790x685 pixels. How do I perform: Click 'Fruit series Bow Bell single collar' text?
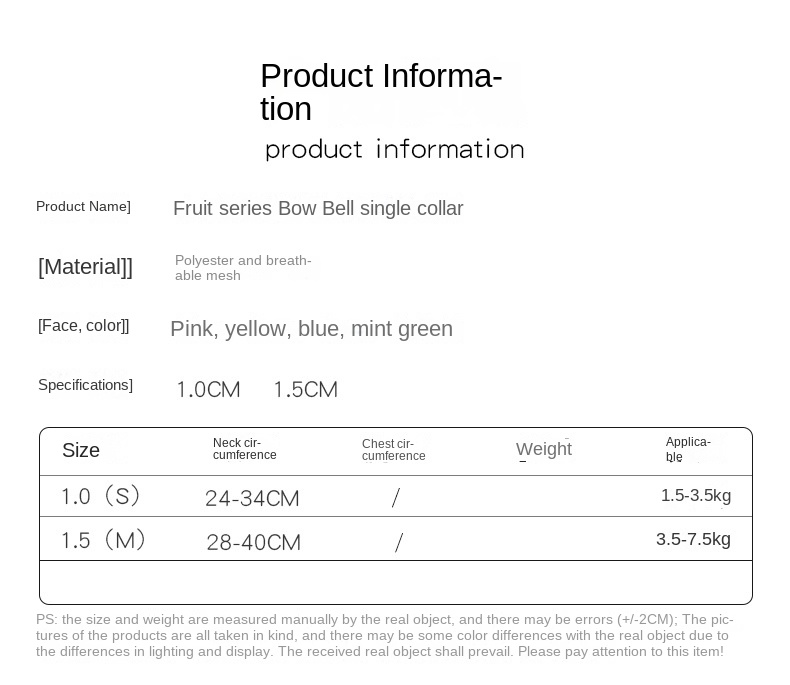(x=318, y=208)
